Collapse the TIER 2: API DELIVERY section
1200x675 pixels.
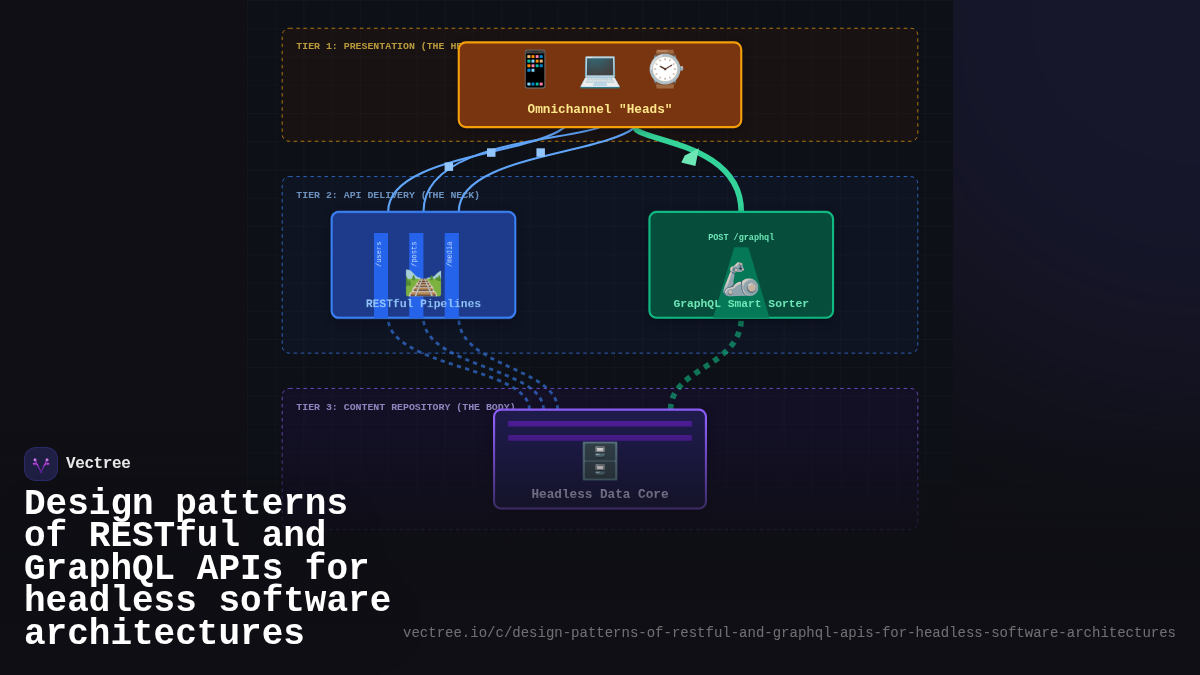point(386,195)
